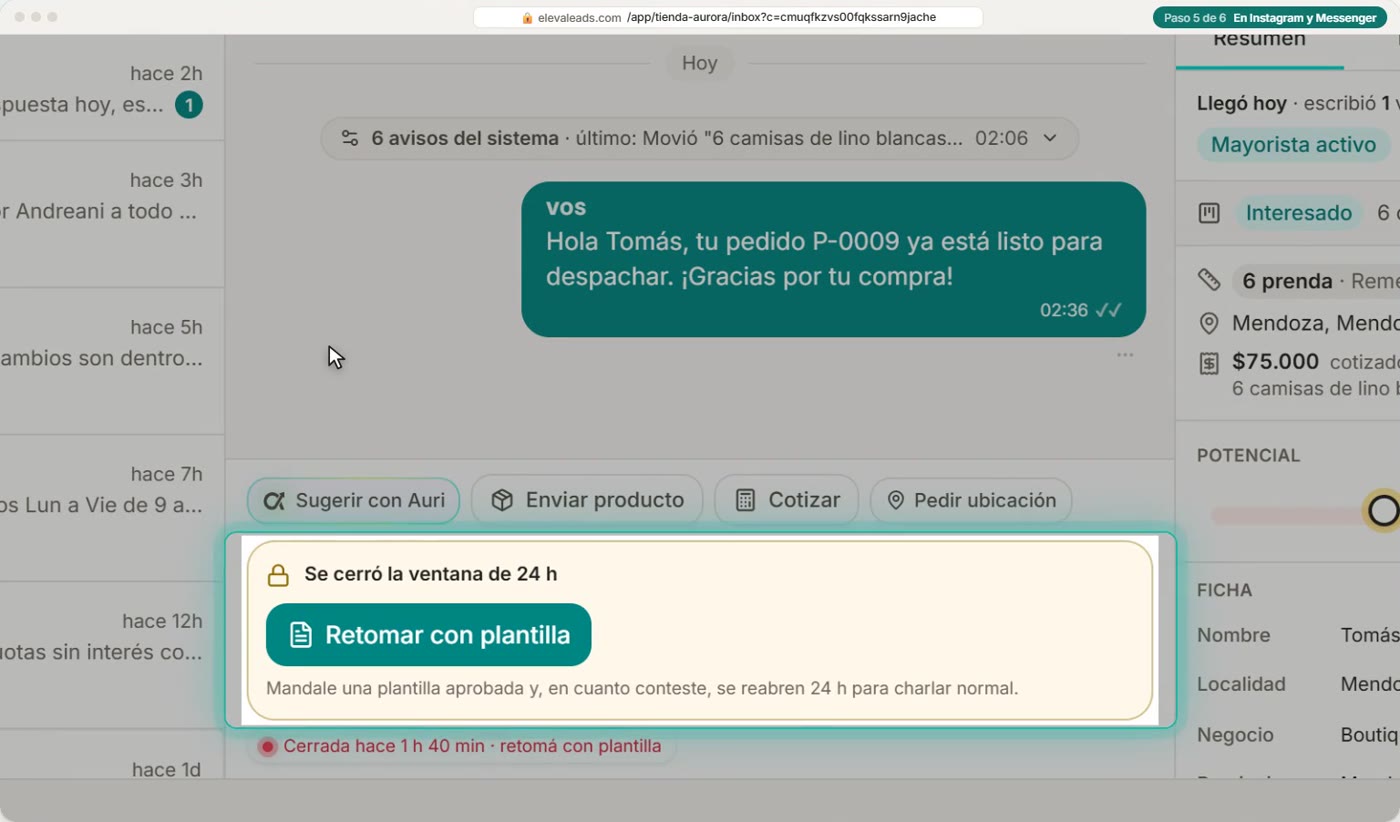Click the Auri logo icon
Viewport: 1400px width, 822px height.
(x=274, y=501)
